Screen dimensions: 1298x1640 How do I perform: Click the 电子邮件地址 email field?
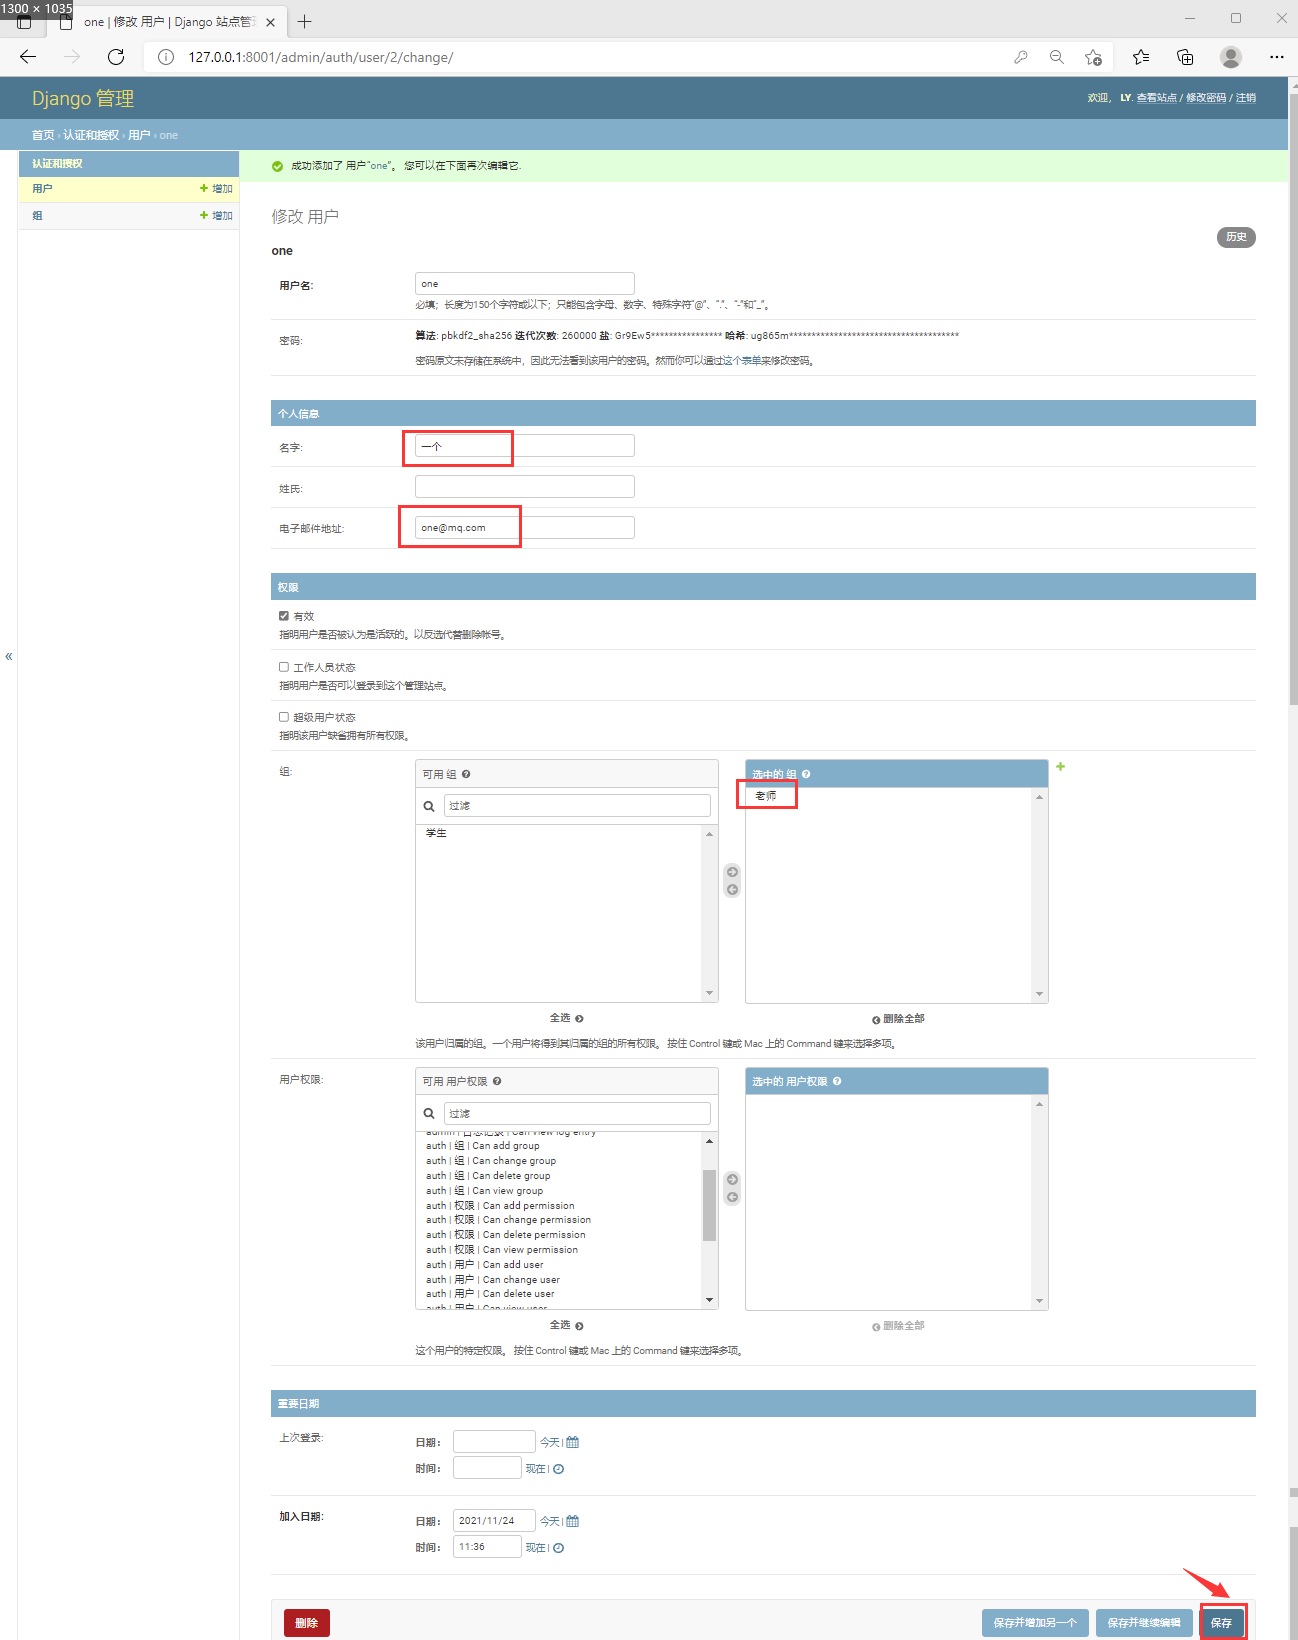[525, 528]
